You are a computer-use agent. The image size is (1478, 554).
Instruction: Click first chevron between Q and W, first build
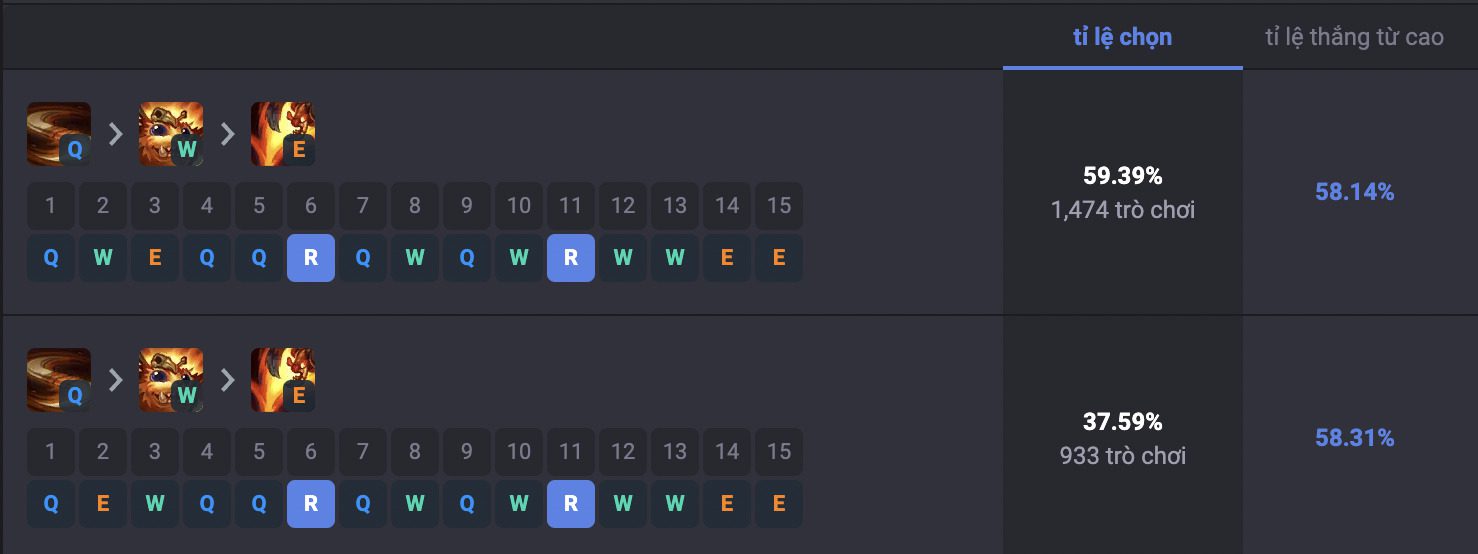115,134
